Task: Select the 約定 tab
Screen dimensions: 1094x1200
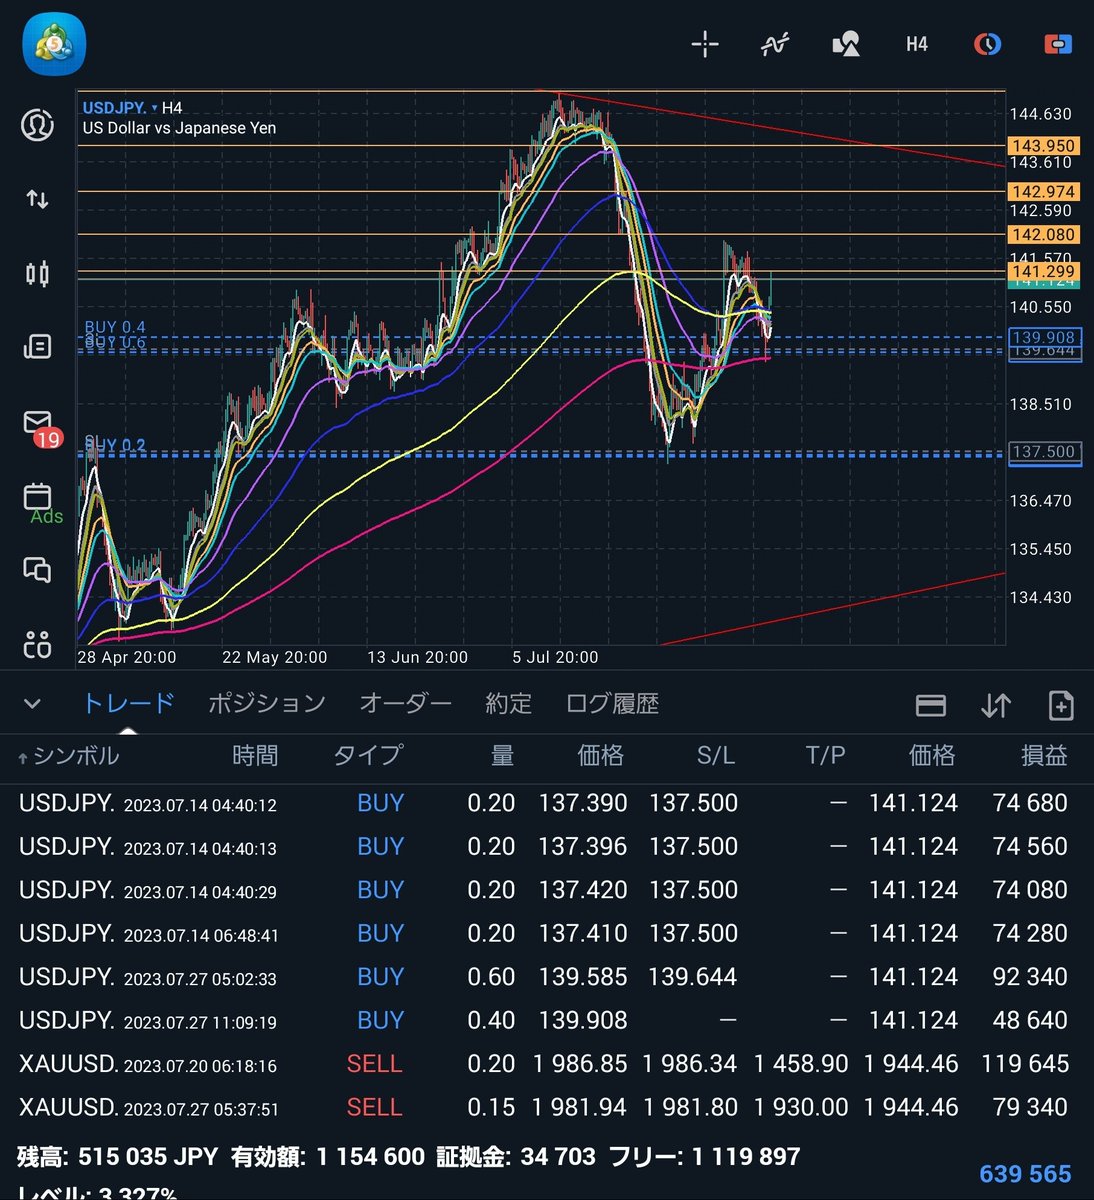Action: tap(508, 704)
